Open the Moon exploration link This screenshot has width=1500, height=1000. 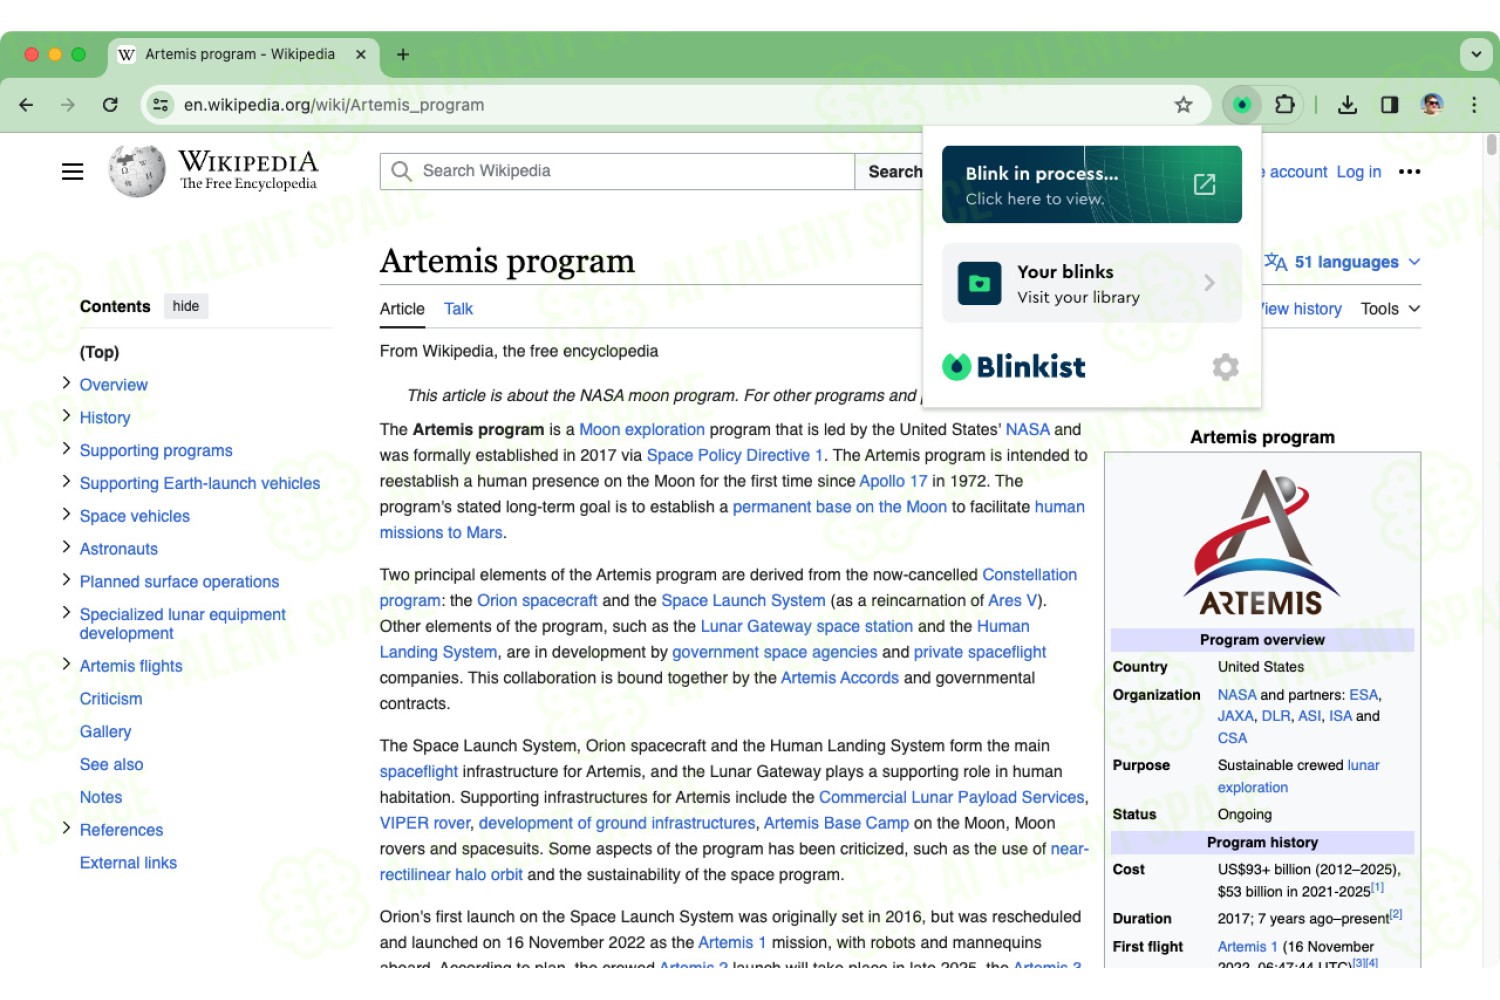(x=642, y=429)
